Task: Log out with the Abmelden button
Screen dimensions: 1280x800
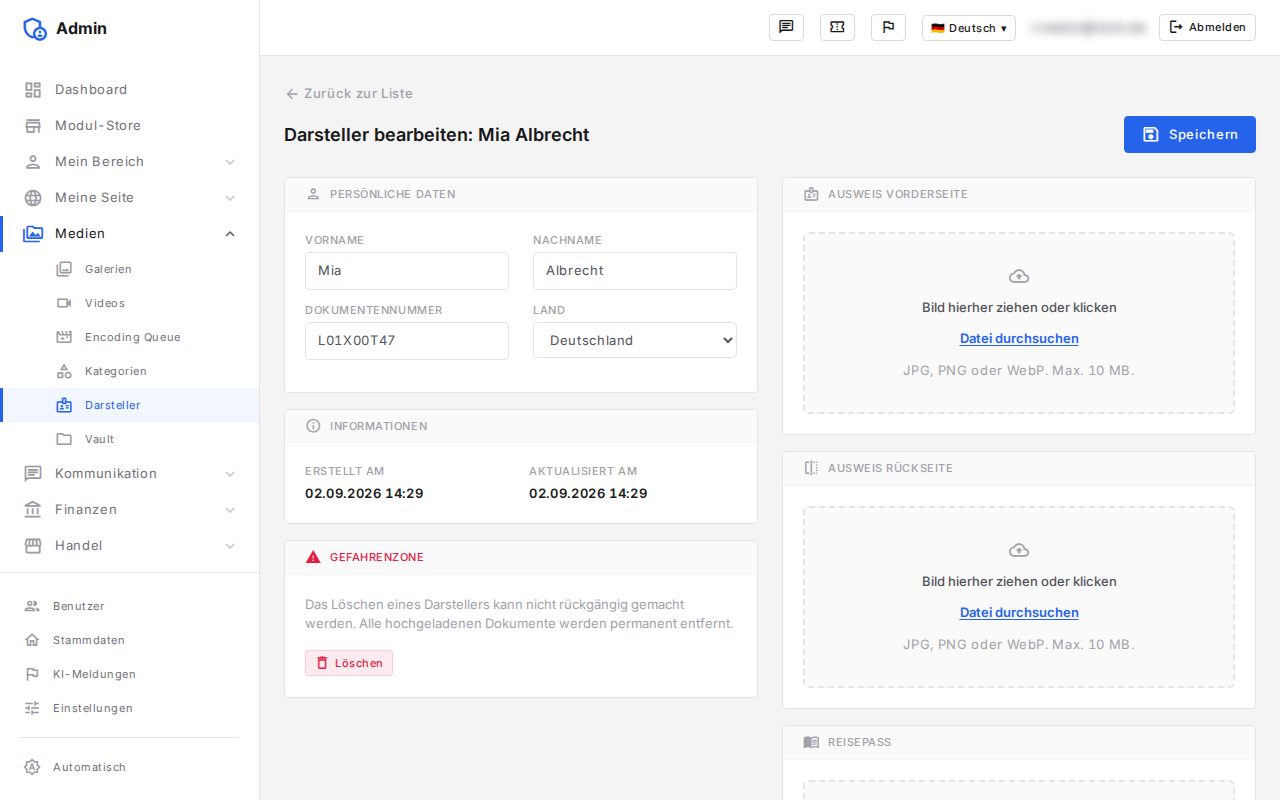Action: [1207, 27]
